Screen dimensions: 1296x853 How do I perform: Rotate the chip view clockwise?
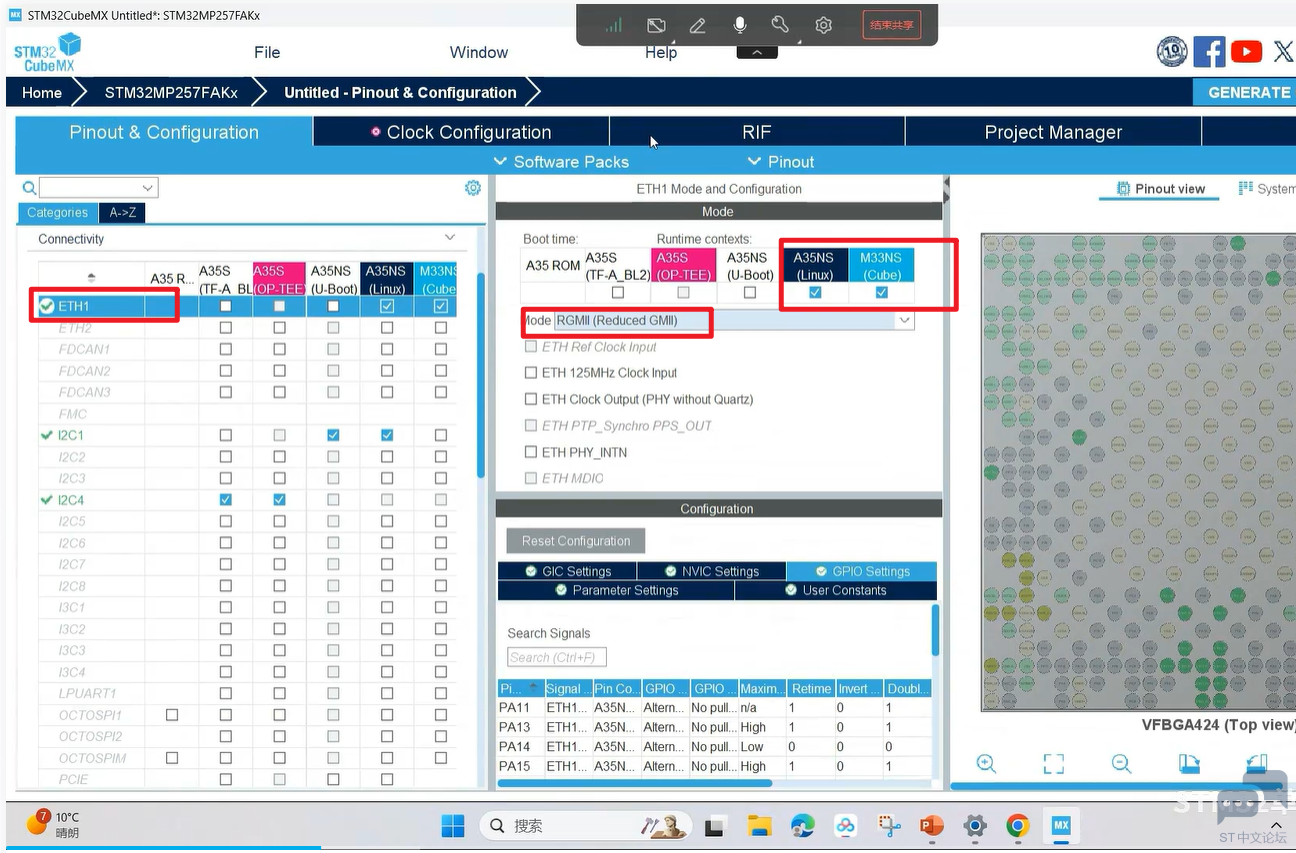1189,764
